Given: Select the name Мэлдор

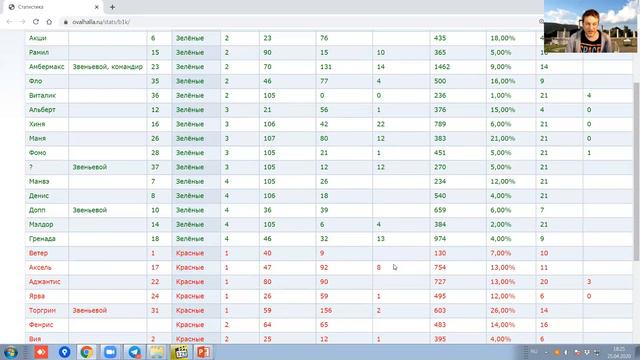Looking at the screenshot, I should click(41, 224).
